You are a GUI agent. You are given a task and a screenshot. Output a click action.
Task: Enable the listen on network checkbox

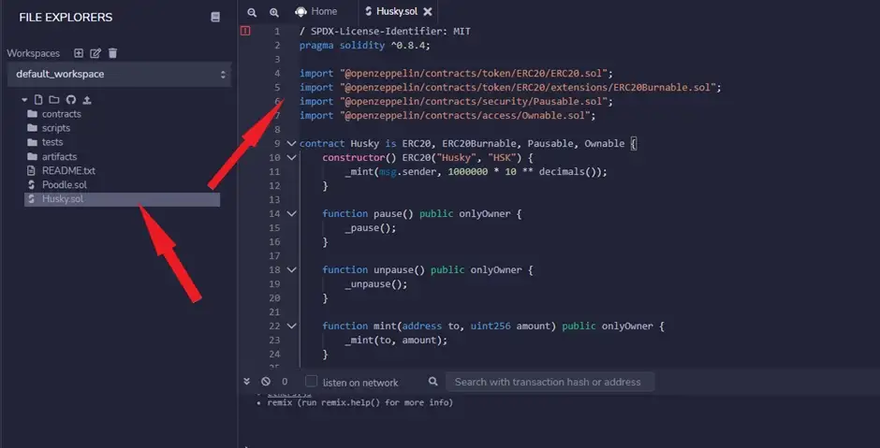(x=311, y=382)
